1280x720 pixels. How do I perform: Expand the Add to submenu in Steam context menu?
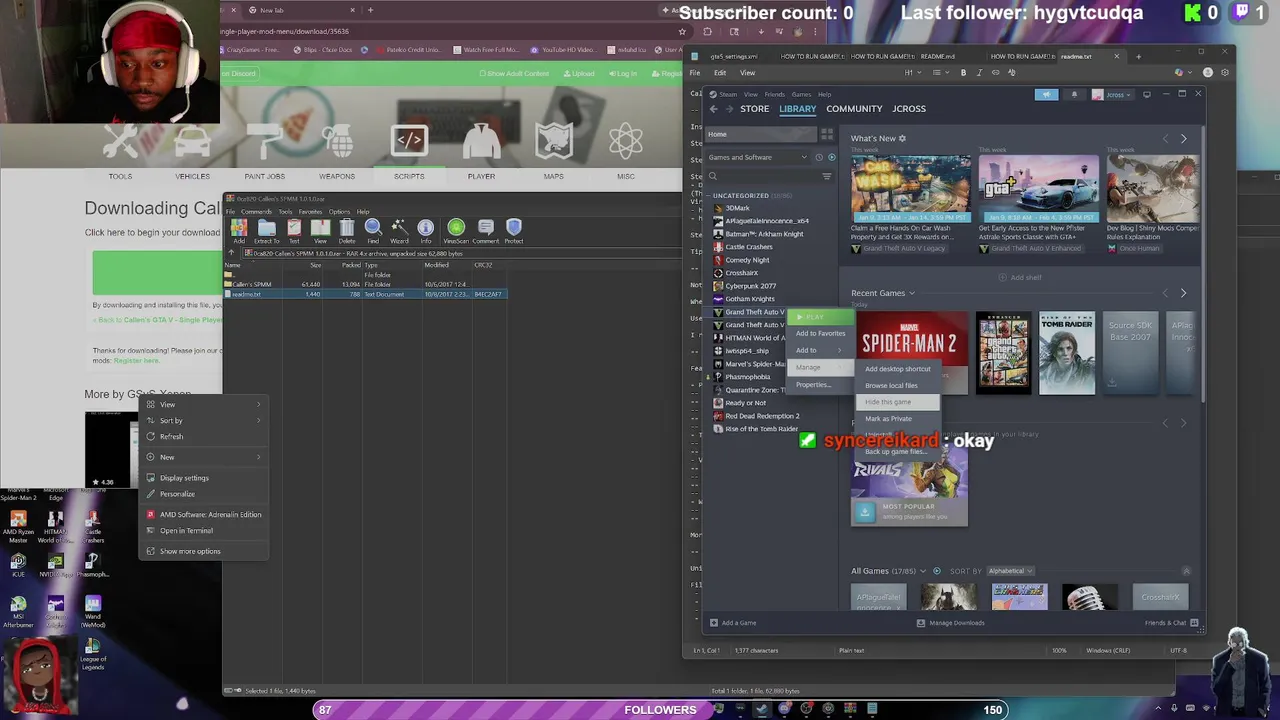pyautogui.click(x=820, y=350)
